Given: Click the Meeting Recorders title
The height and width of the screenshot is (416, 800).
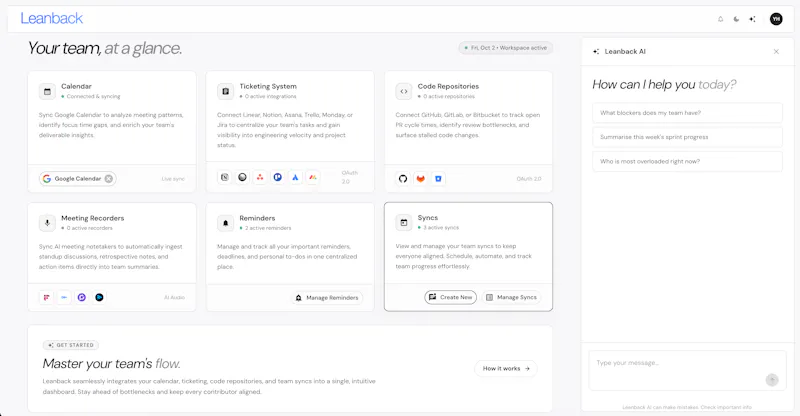Looking at the screenshot, I should [92, 218].
